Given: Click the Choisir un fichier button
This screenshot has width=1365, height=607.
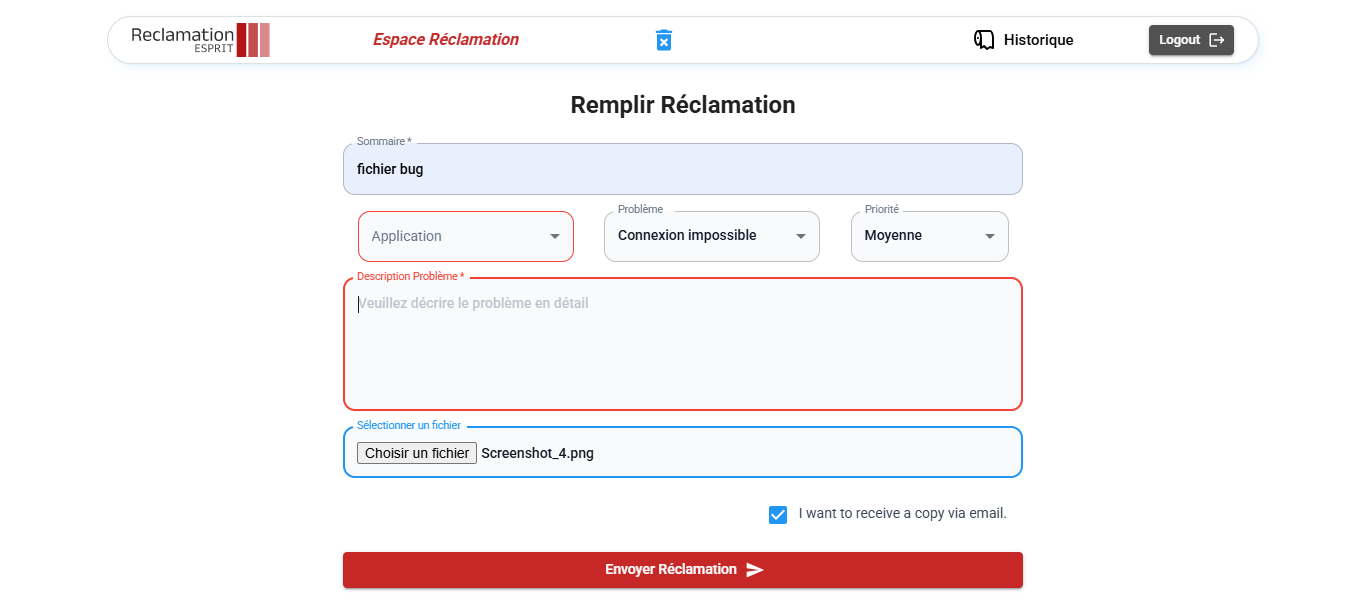Looking at the screenshot, I should 417,453.
